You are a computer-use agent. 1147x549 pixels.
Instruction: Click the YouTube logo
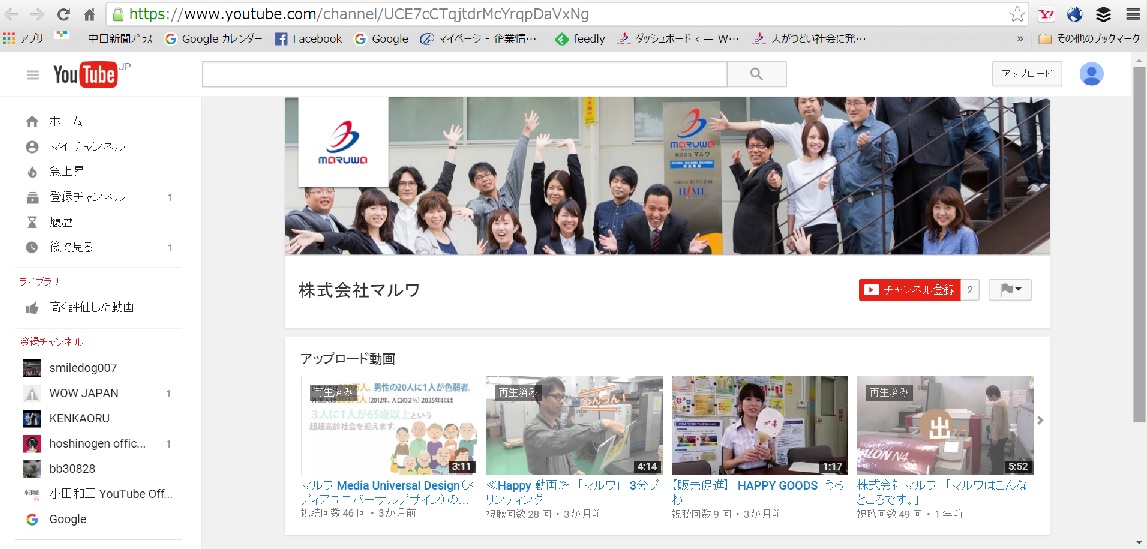point(86,75)
